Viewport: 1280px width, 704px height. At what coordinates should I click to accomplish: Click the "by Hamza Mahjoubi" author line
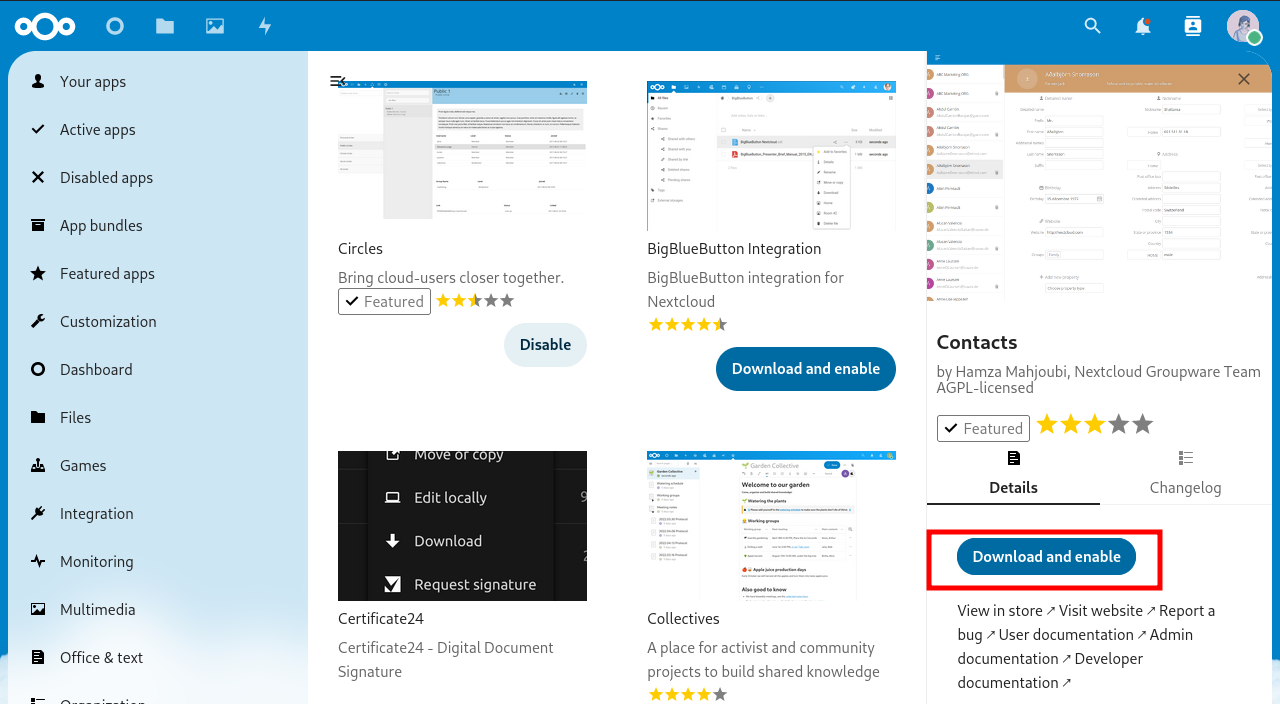1099,372
